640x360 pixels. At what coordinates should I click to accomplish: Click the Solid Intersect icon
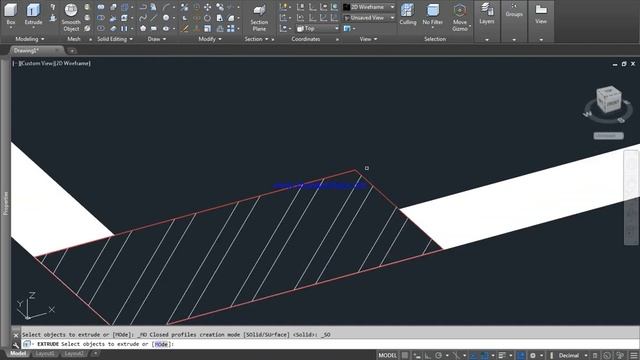pos(100,29)
